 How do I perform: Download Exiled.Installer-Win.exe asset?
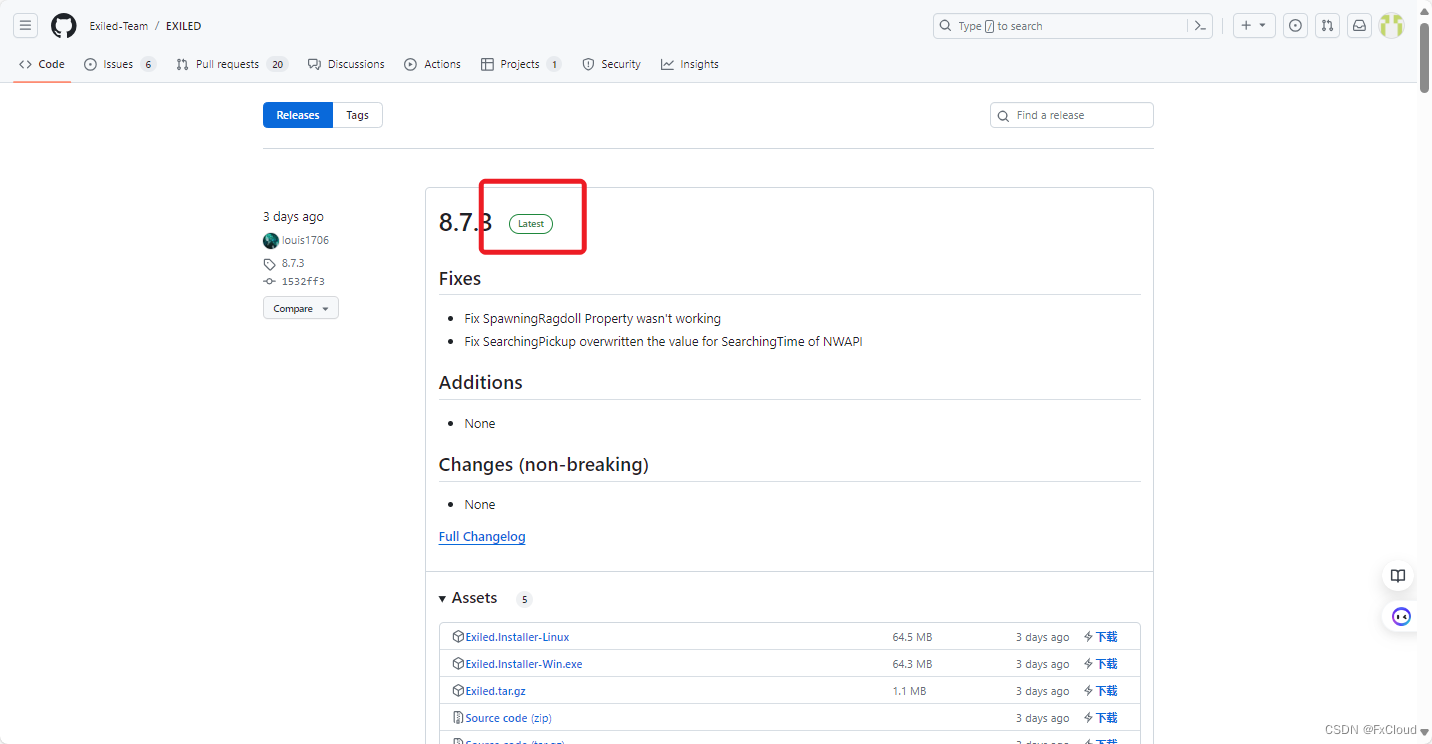[524, 664]
